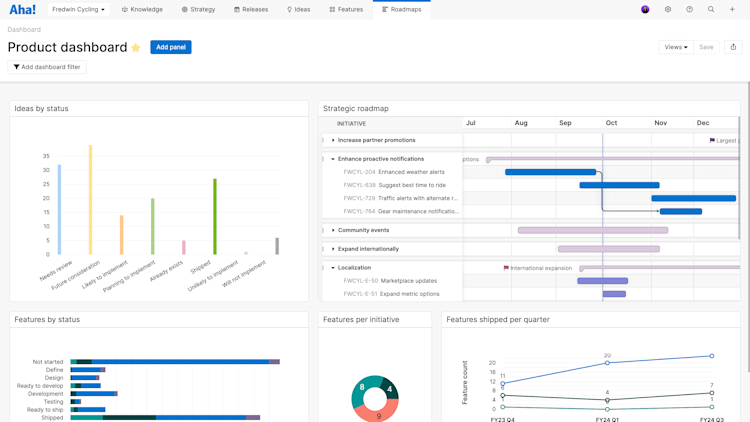Viewport: 750px width, 422px height.
Task: Click the Dashboard breadcrumb link
Action: click(24, 30)
